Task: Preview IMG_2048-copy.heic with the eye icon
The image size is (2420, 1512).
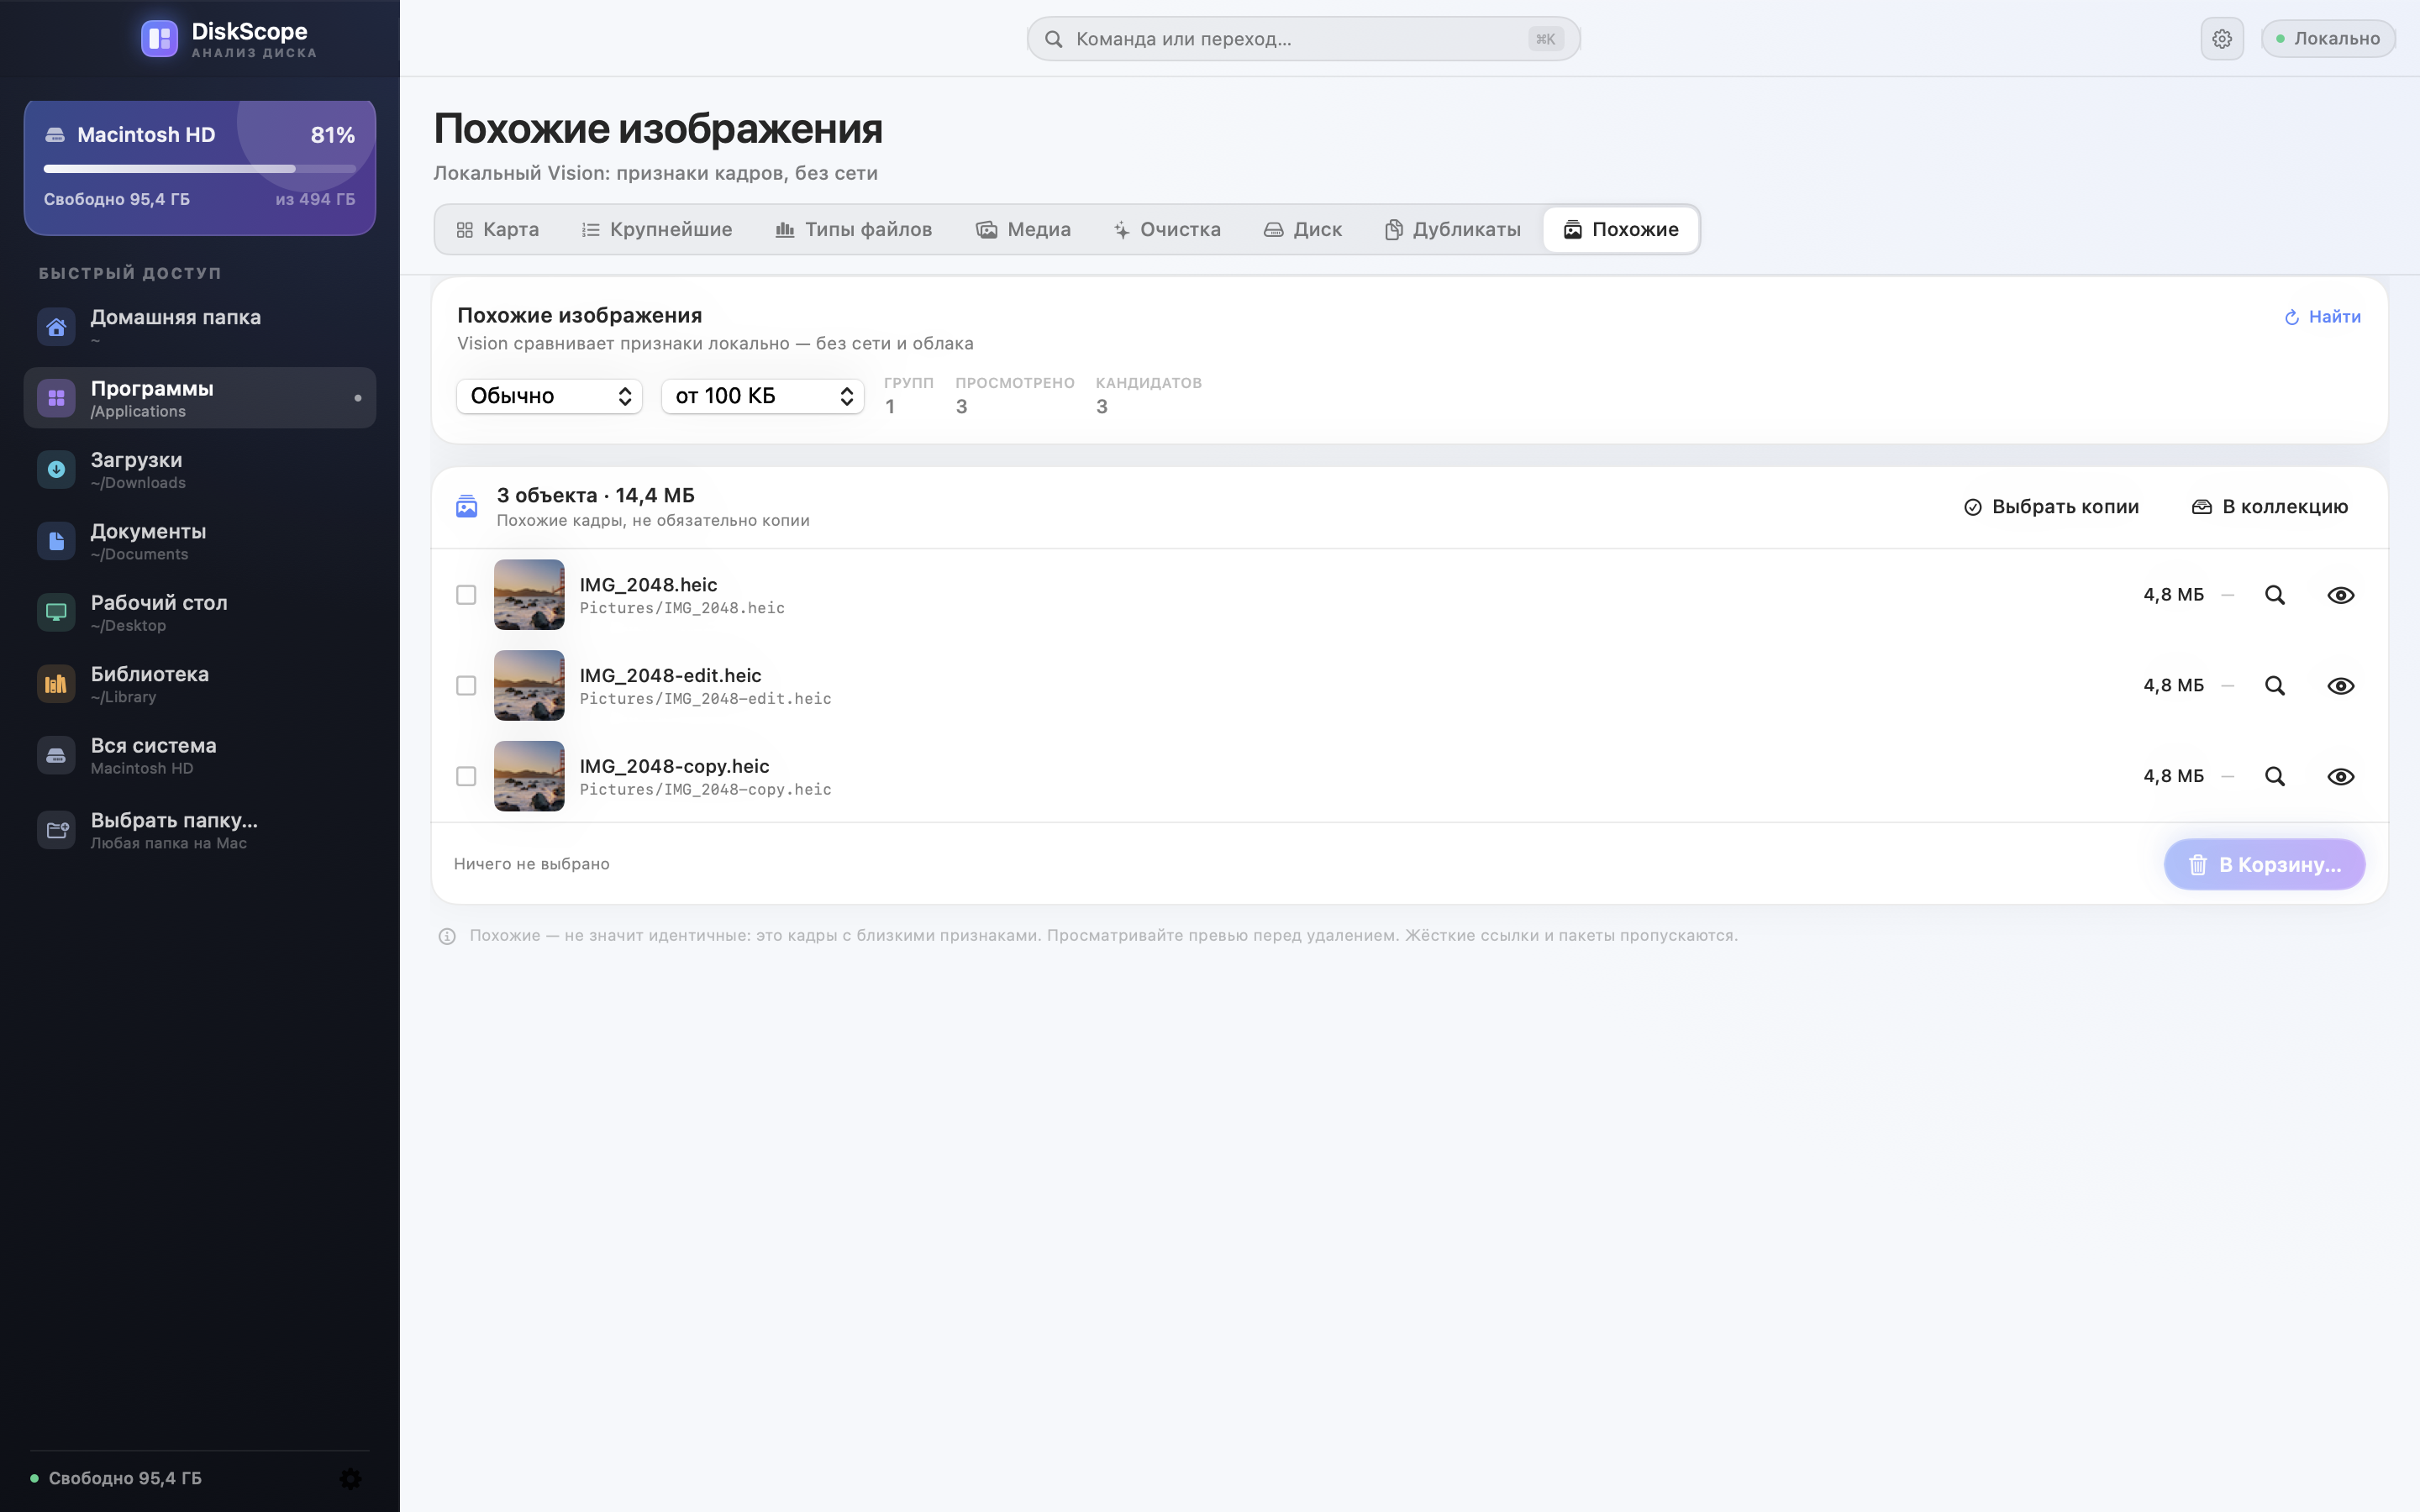Action: [x=2341, y=776]
